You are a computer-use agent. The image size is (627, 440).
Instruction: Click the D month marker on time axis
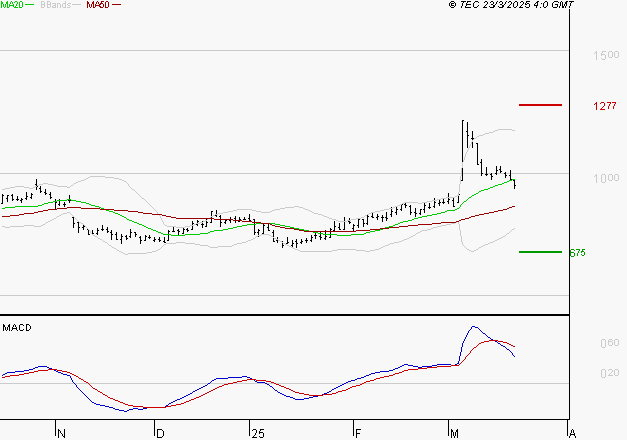(x=160, y=434)
